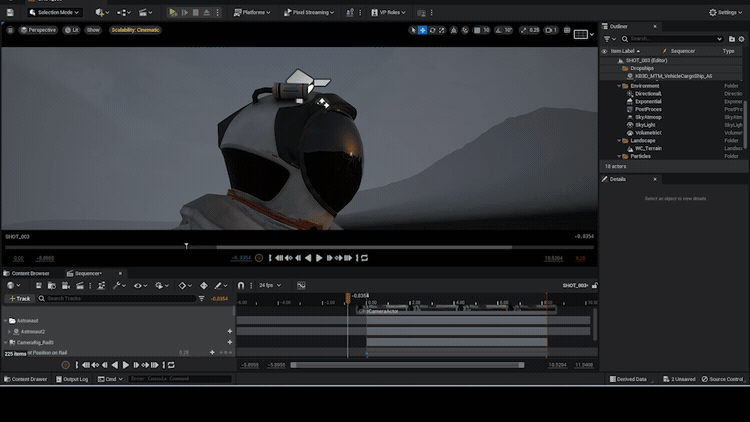This screenshot has height=422, width=750.
Task: Choose the Select objects cursor tool in viewport
Action: tap(413, 30)
